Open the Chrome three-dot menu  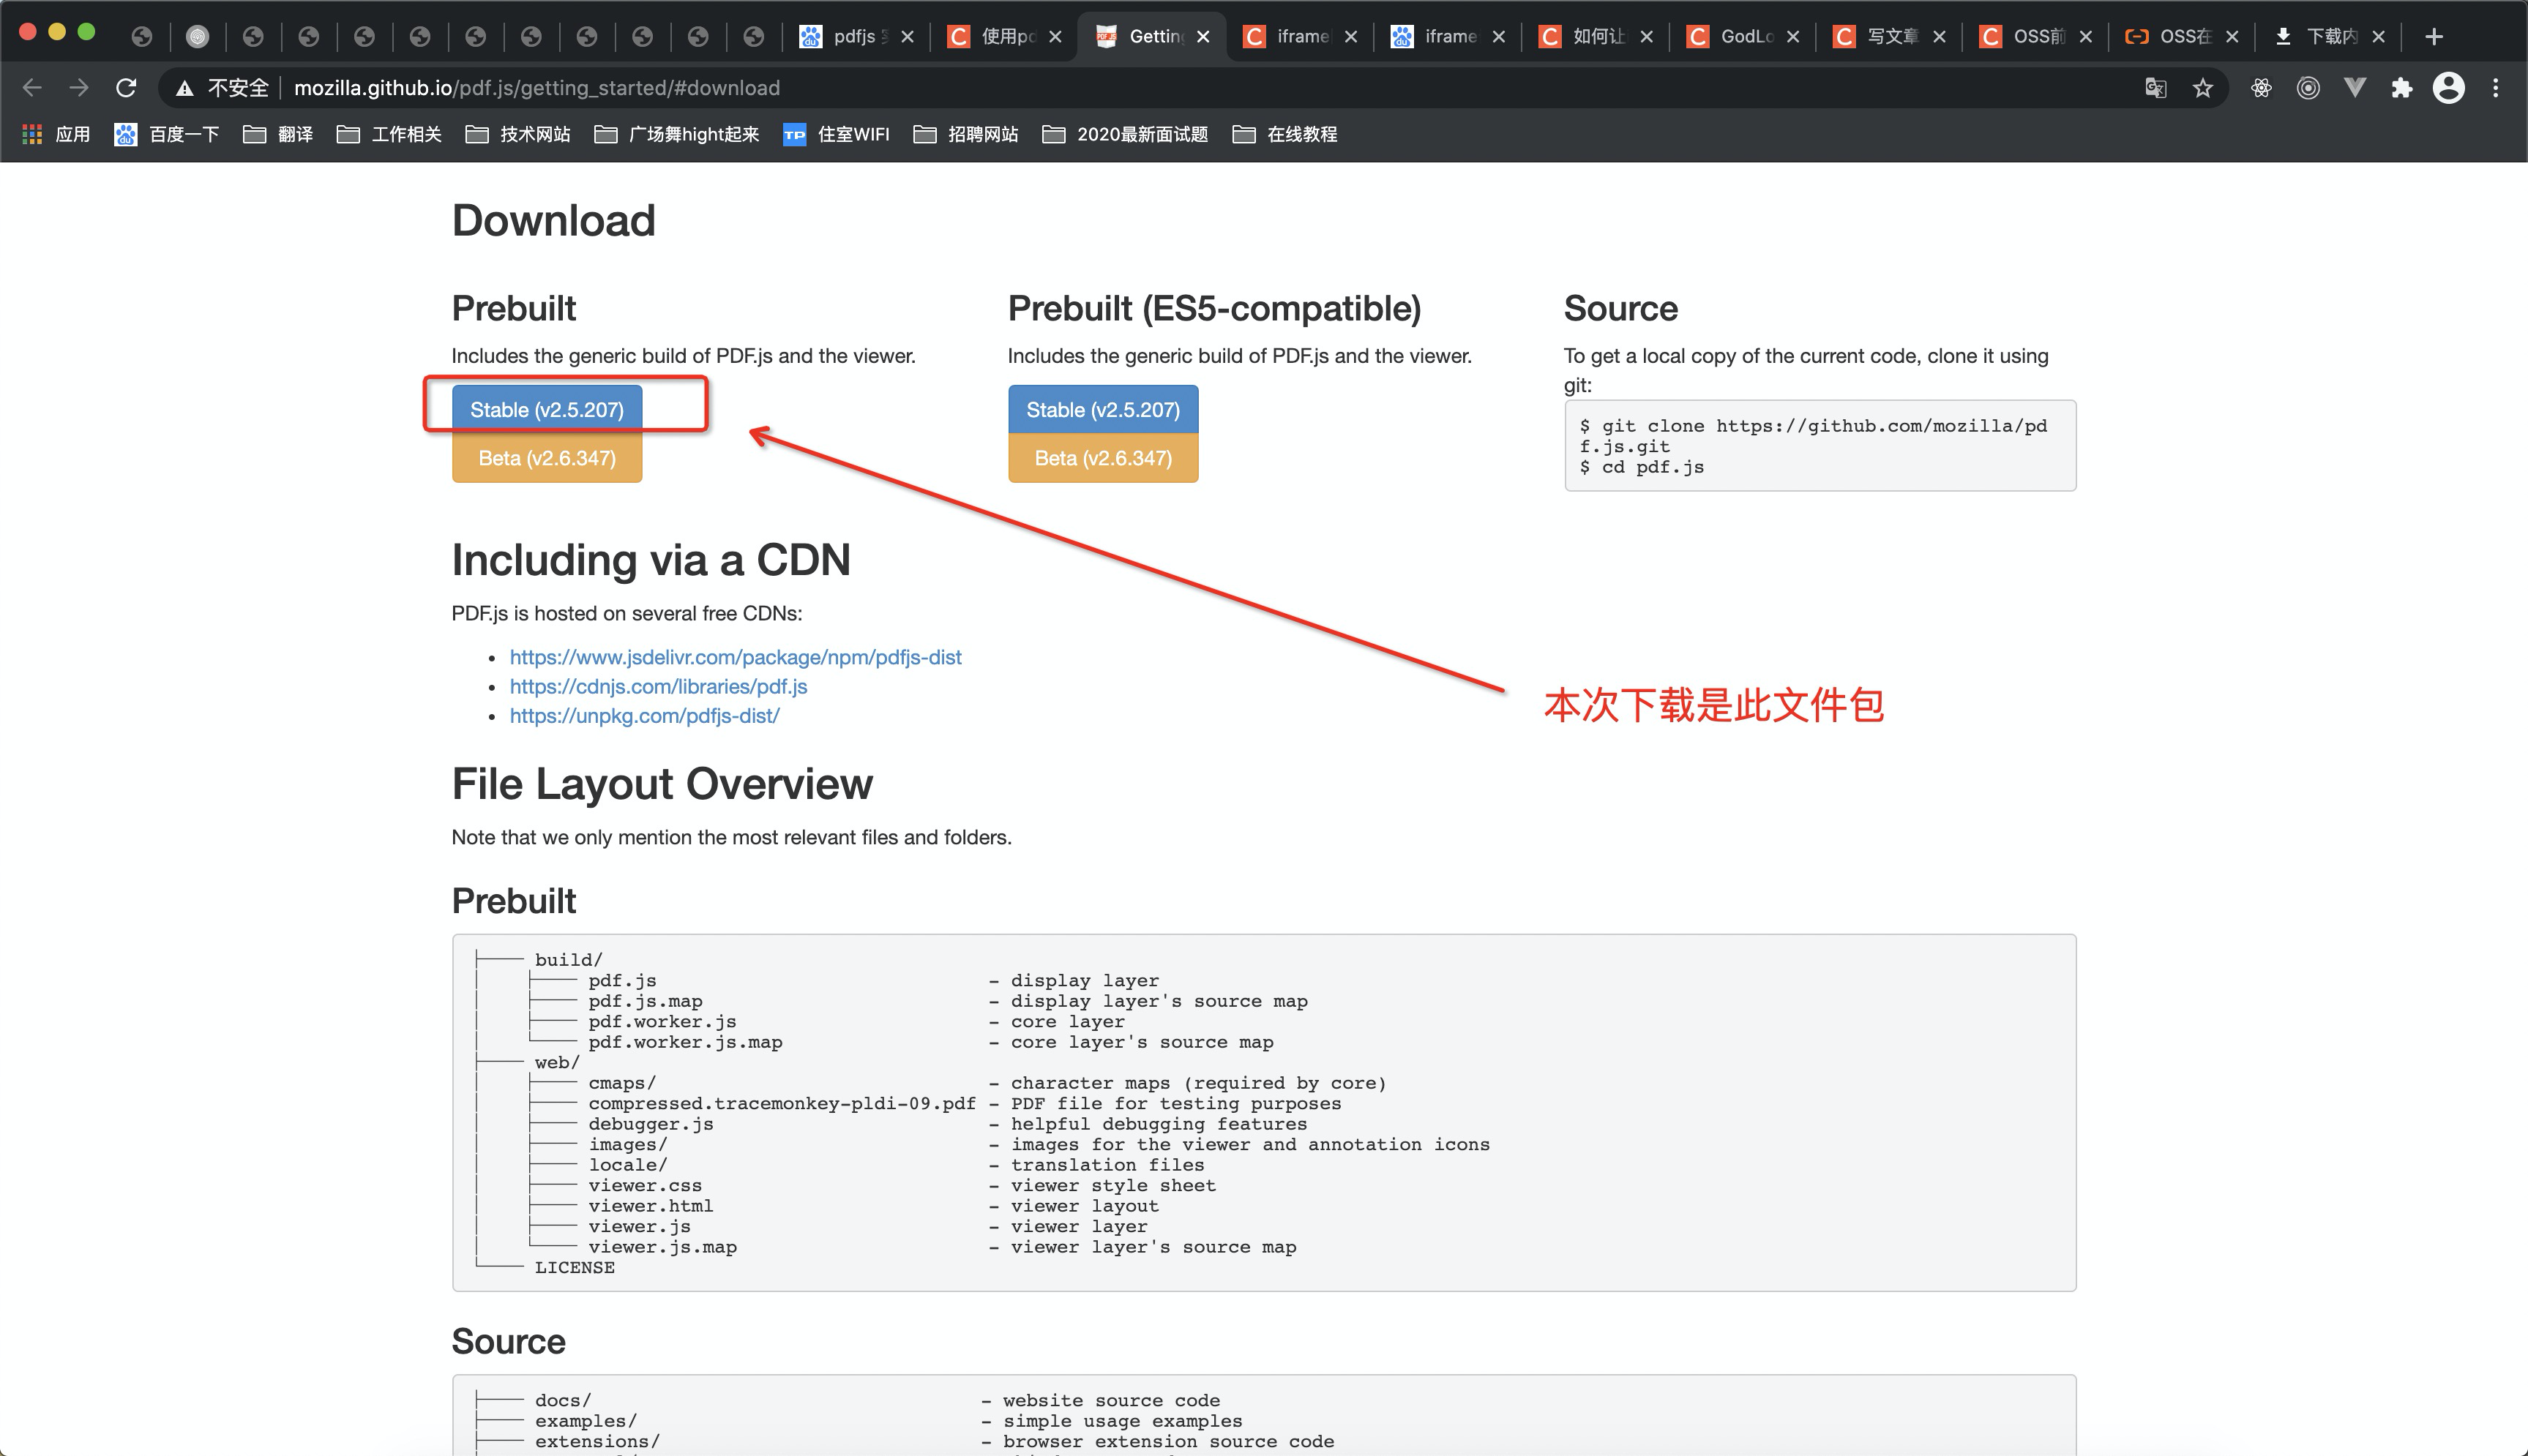click(x=2496, y=88)
